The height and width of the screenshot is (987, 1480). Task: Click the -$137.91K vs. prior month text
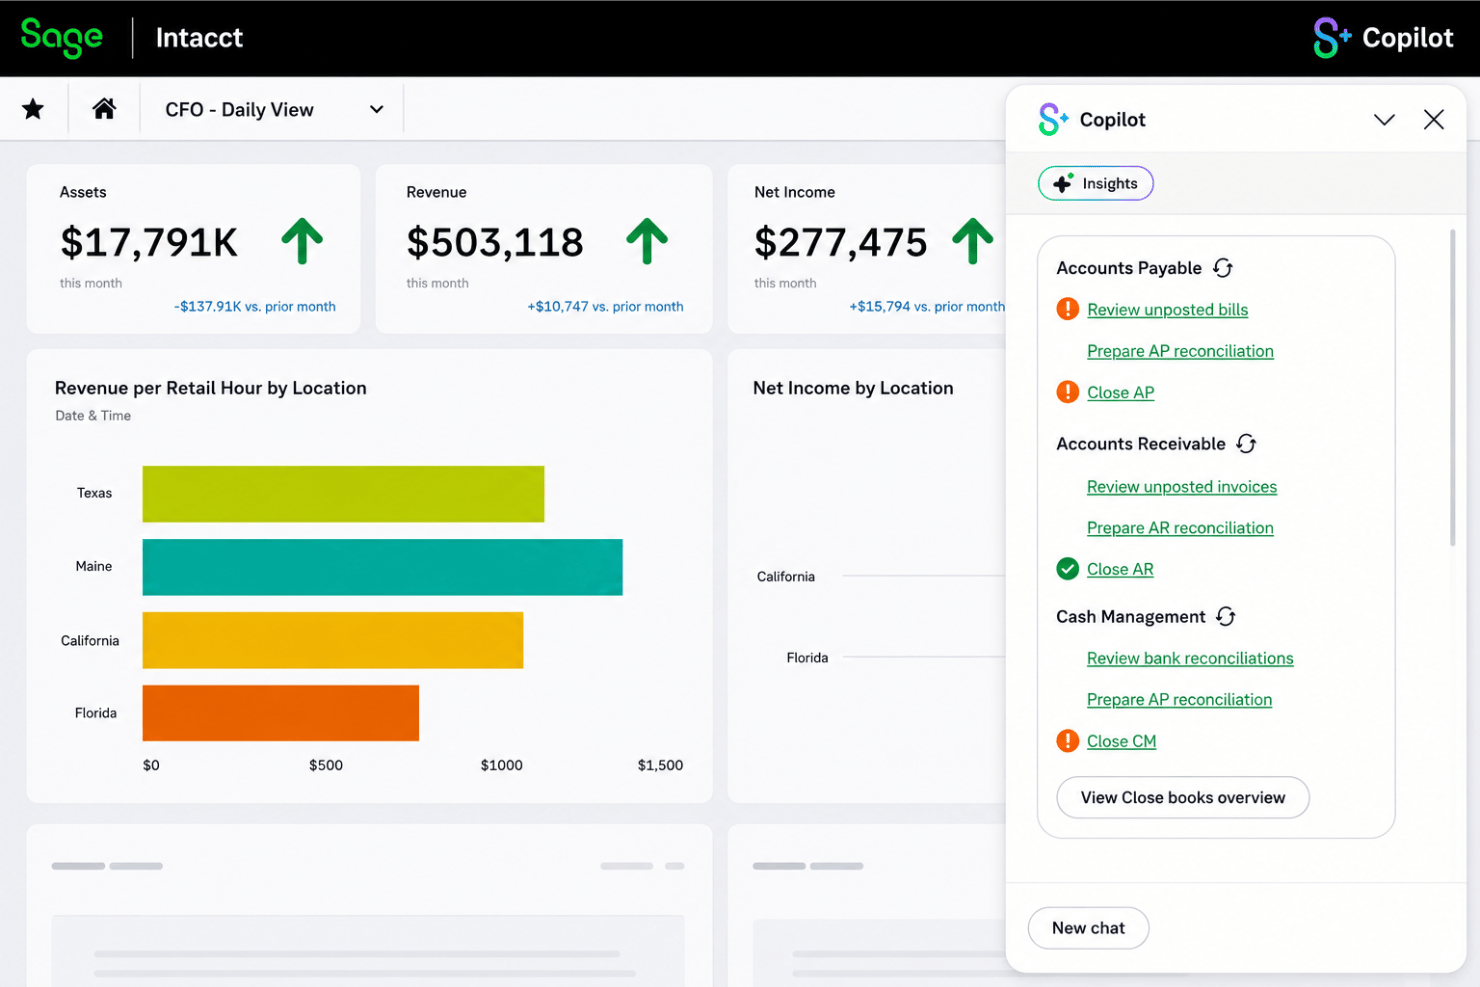point(255,307)
